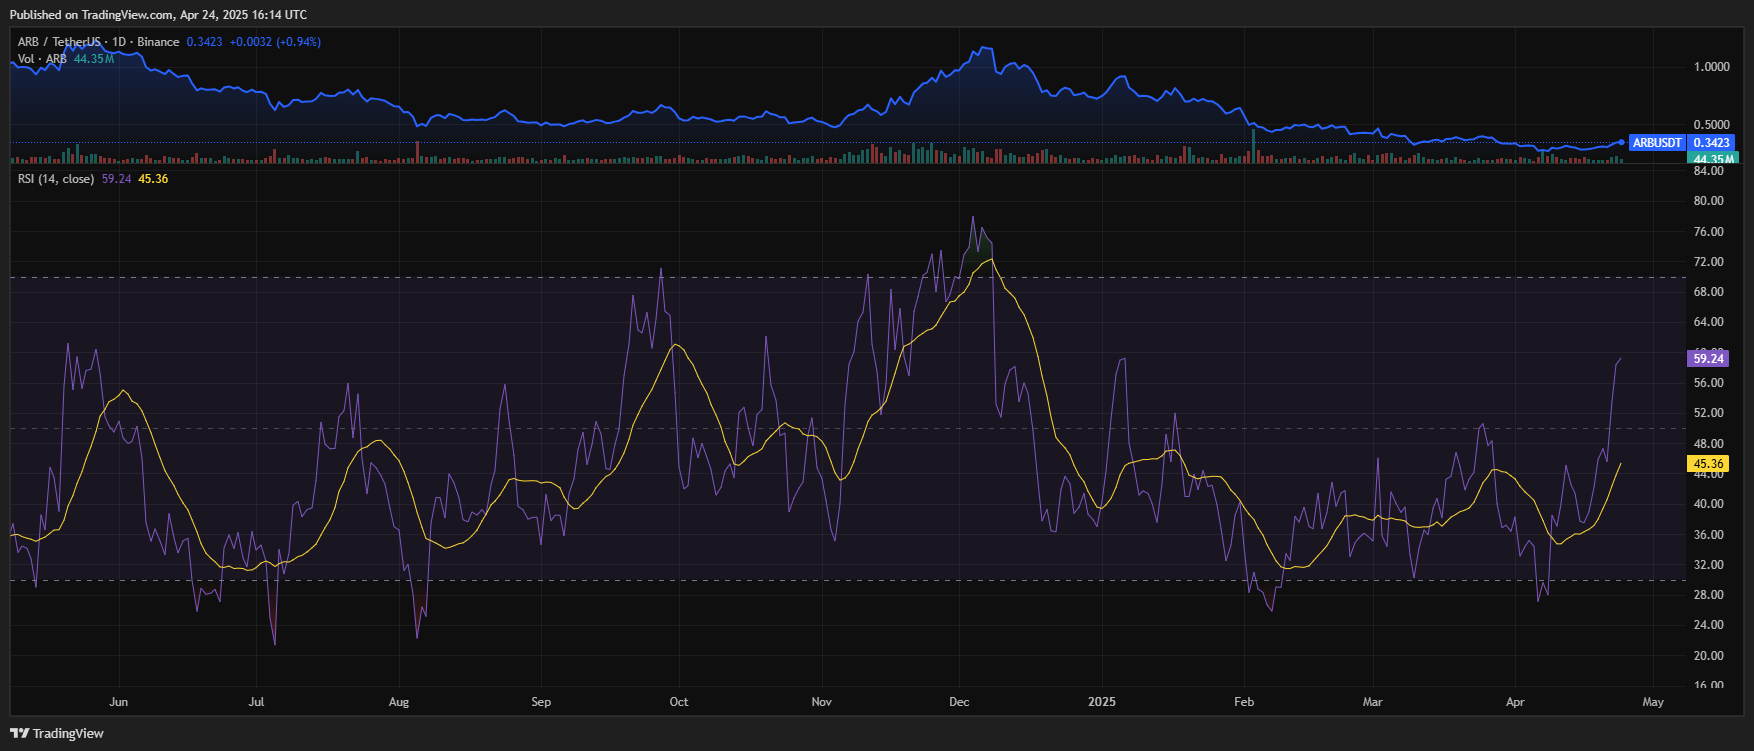
Task: Click the Published on TradingView.com header text
Action: (158, 15)
